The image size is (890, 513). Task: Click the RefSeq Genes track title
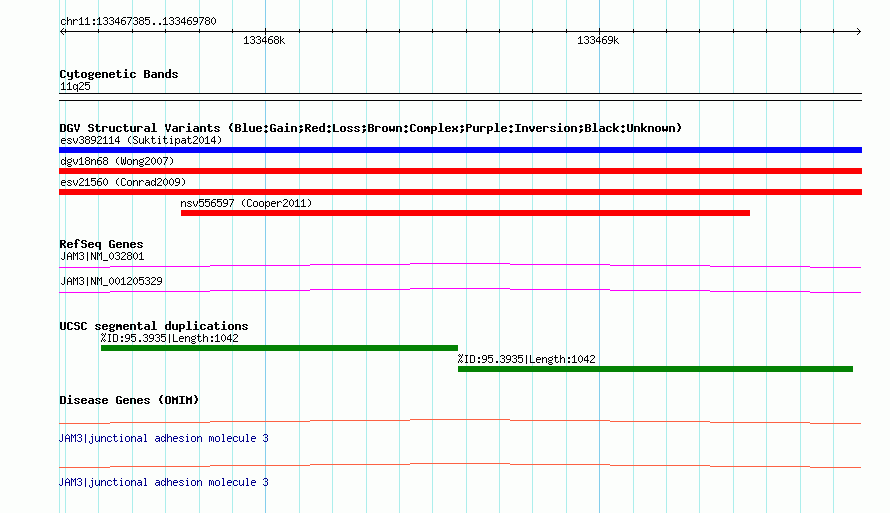(101, 244)
